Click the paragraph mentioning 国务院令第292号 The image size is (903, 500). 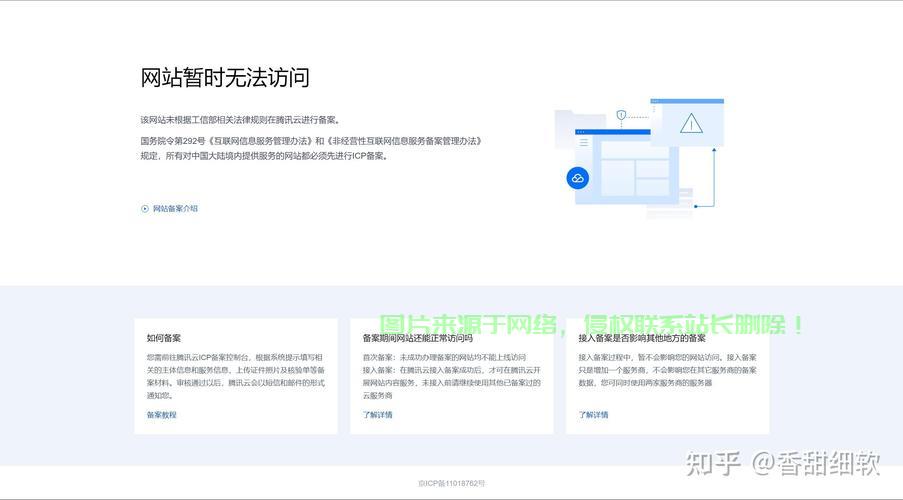tap(311, 148)
